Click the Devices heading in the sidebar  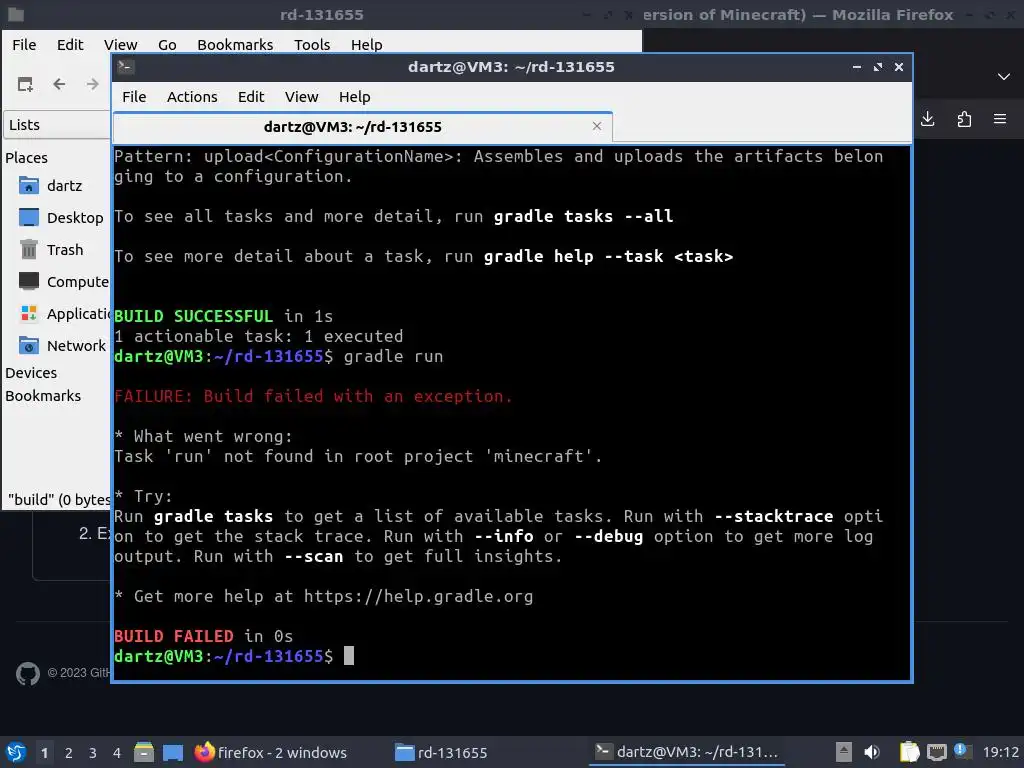(31, 373)
